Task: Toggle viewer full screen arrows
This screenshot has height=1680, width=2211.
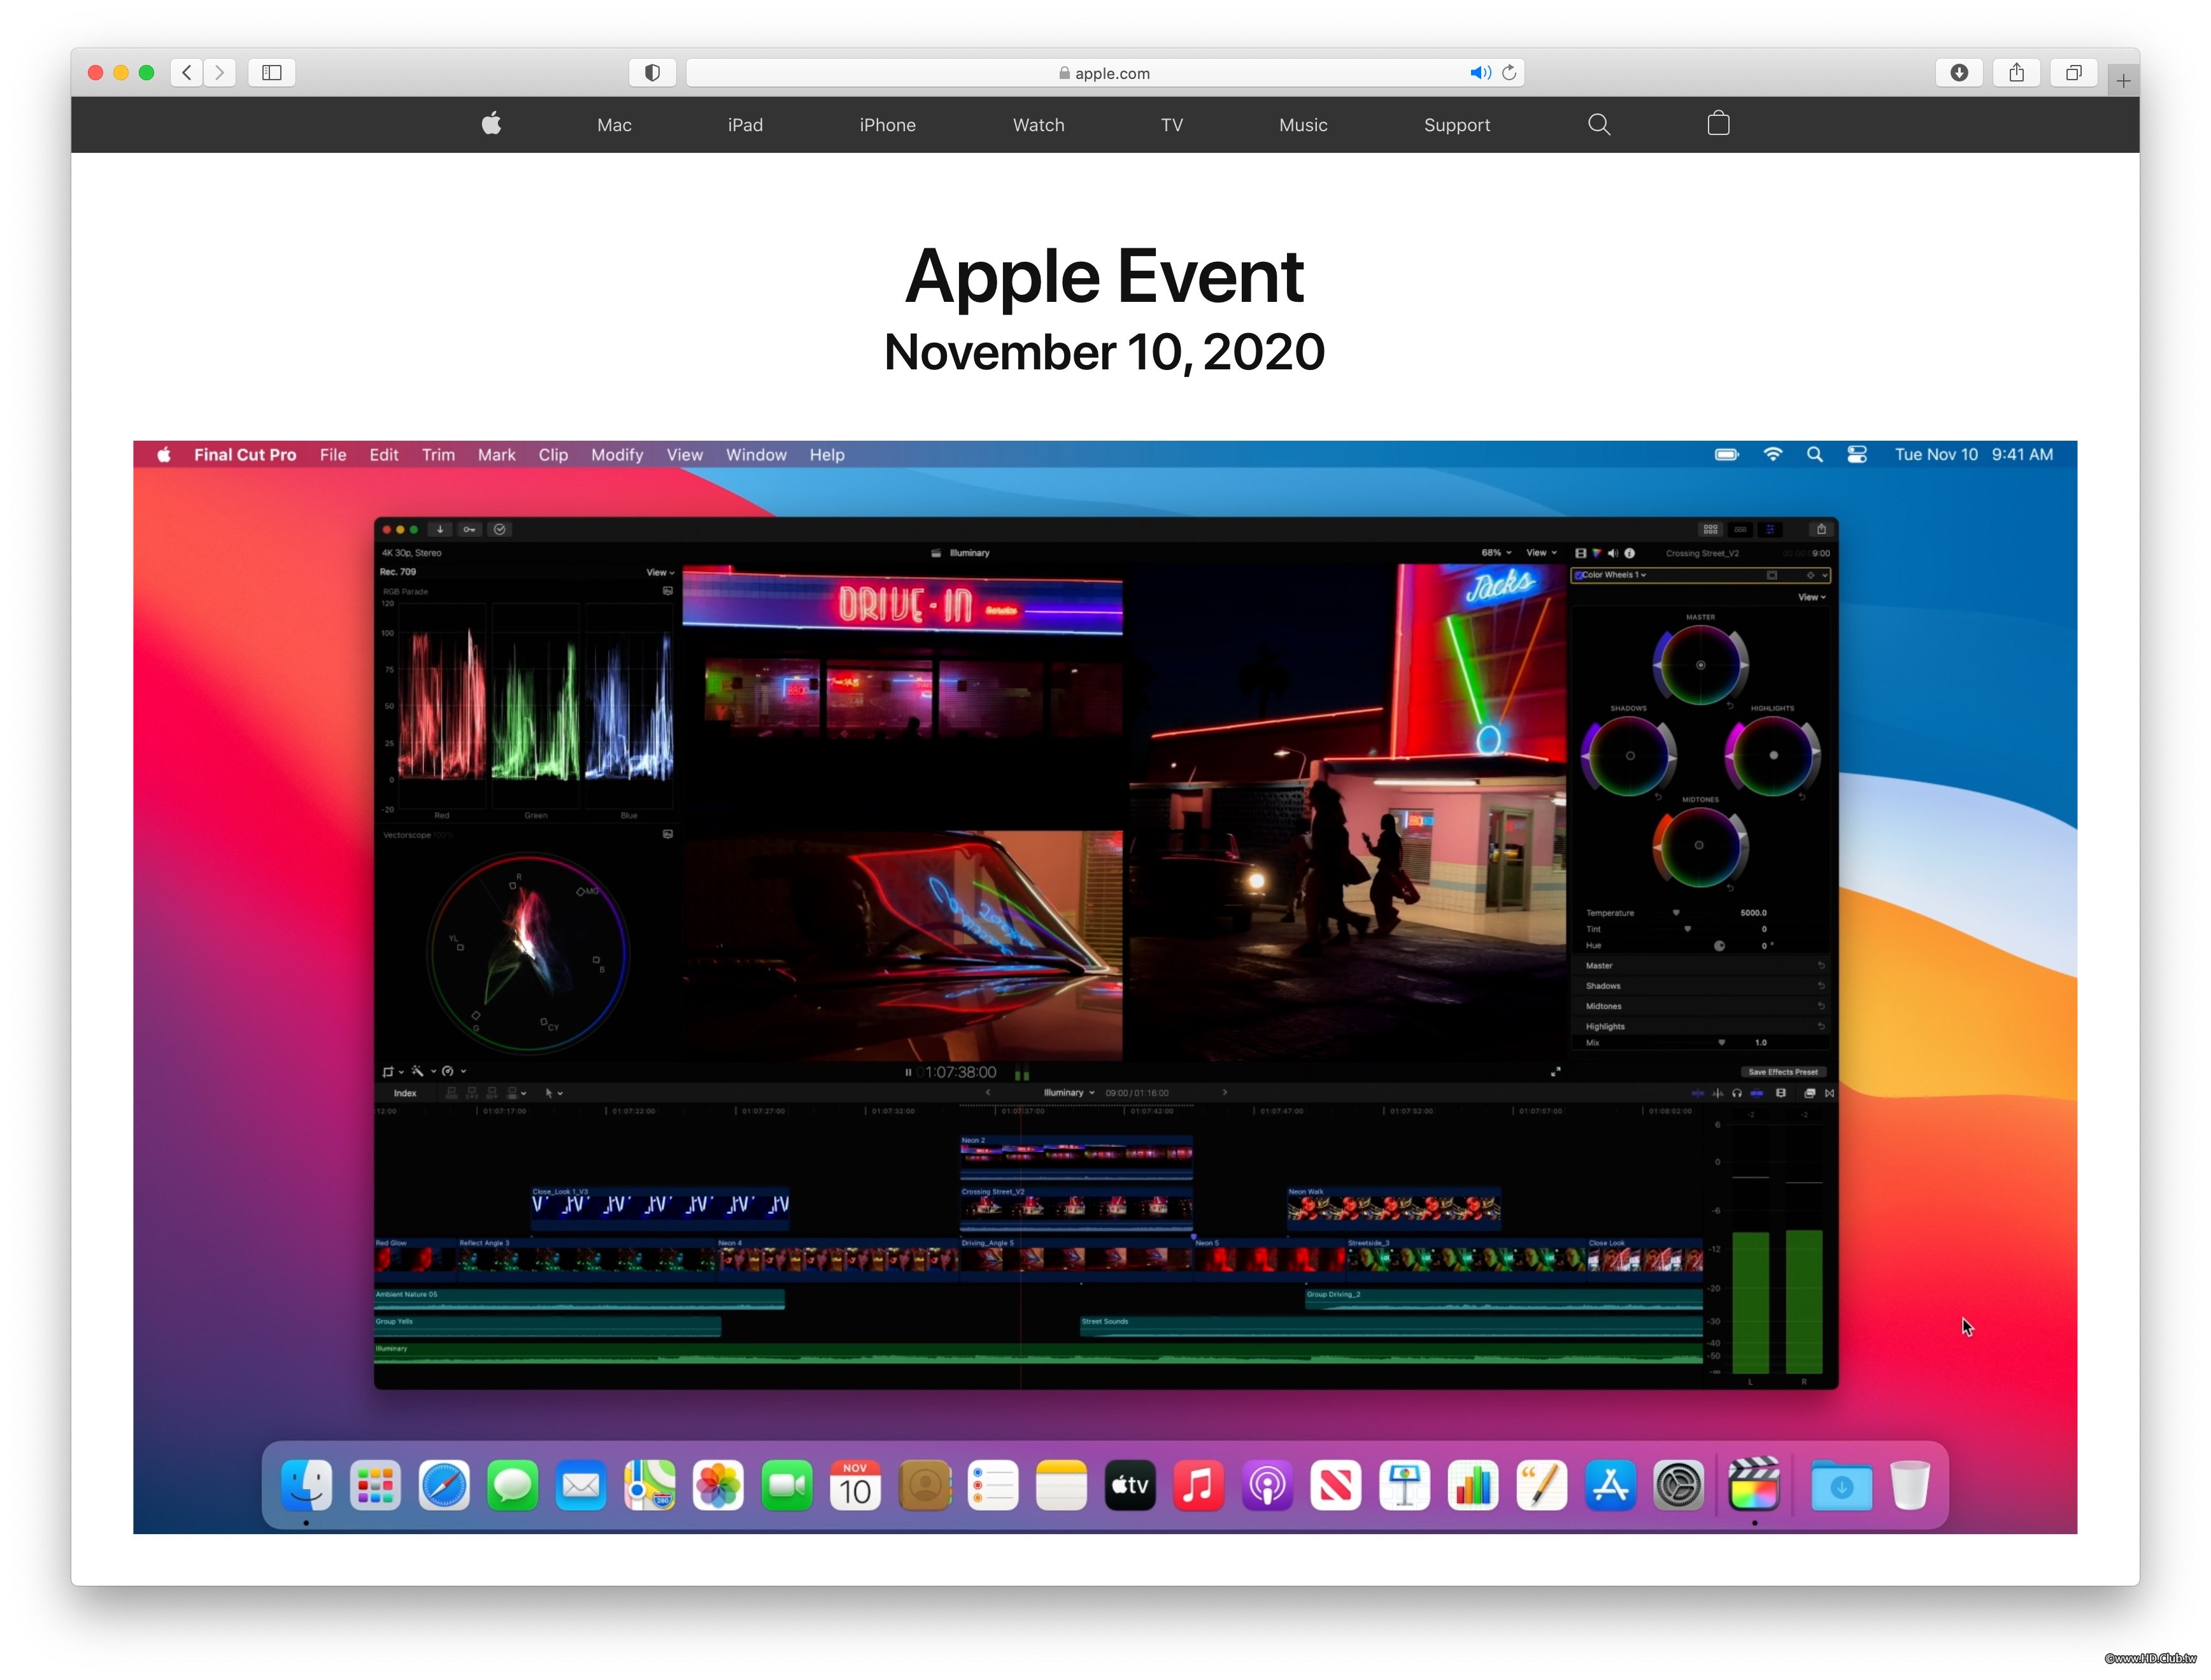Action: 1556,1072
